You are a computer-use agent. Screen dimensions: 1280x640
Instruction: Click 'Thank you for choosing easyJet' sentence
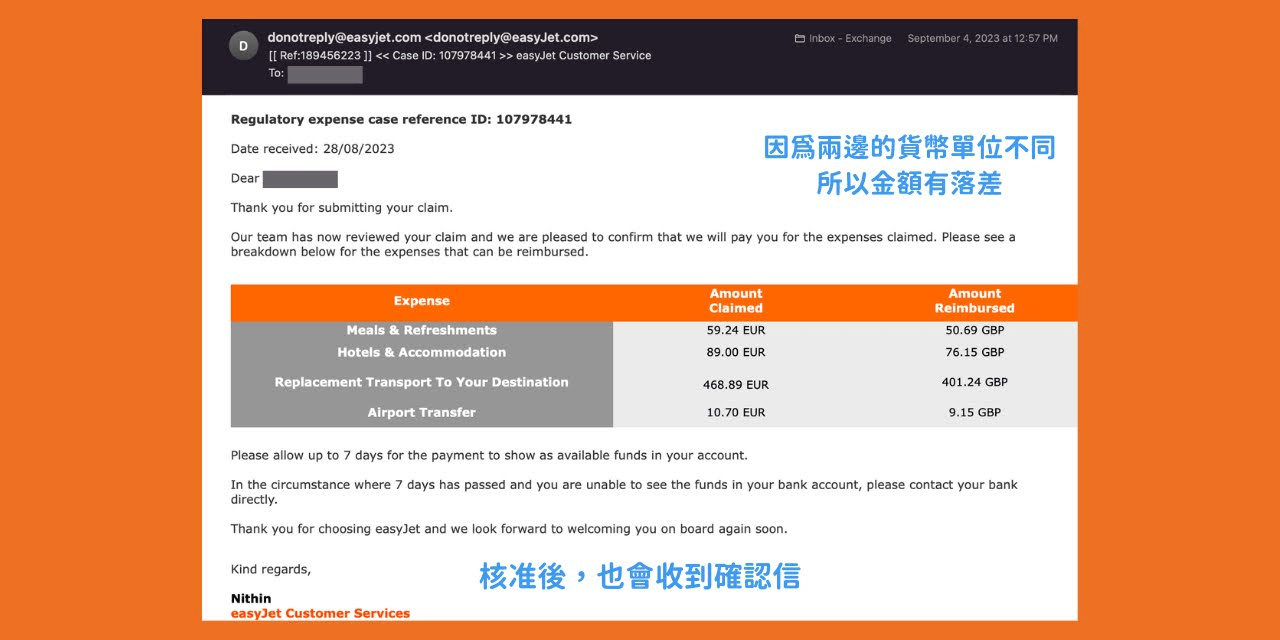pos(509,529)
